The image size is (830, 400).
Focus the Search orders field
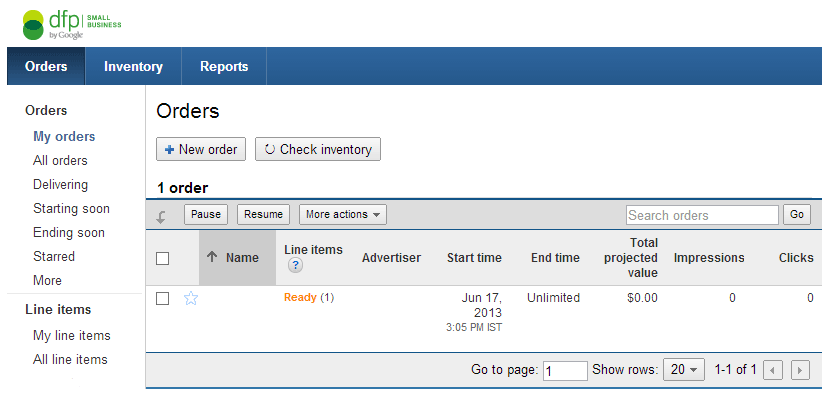coord(702,215)
